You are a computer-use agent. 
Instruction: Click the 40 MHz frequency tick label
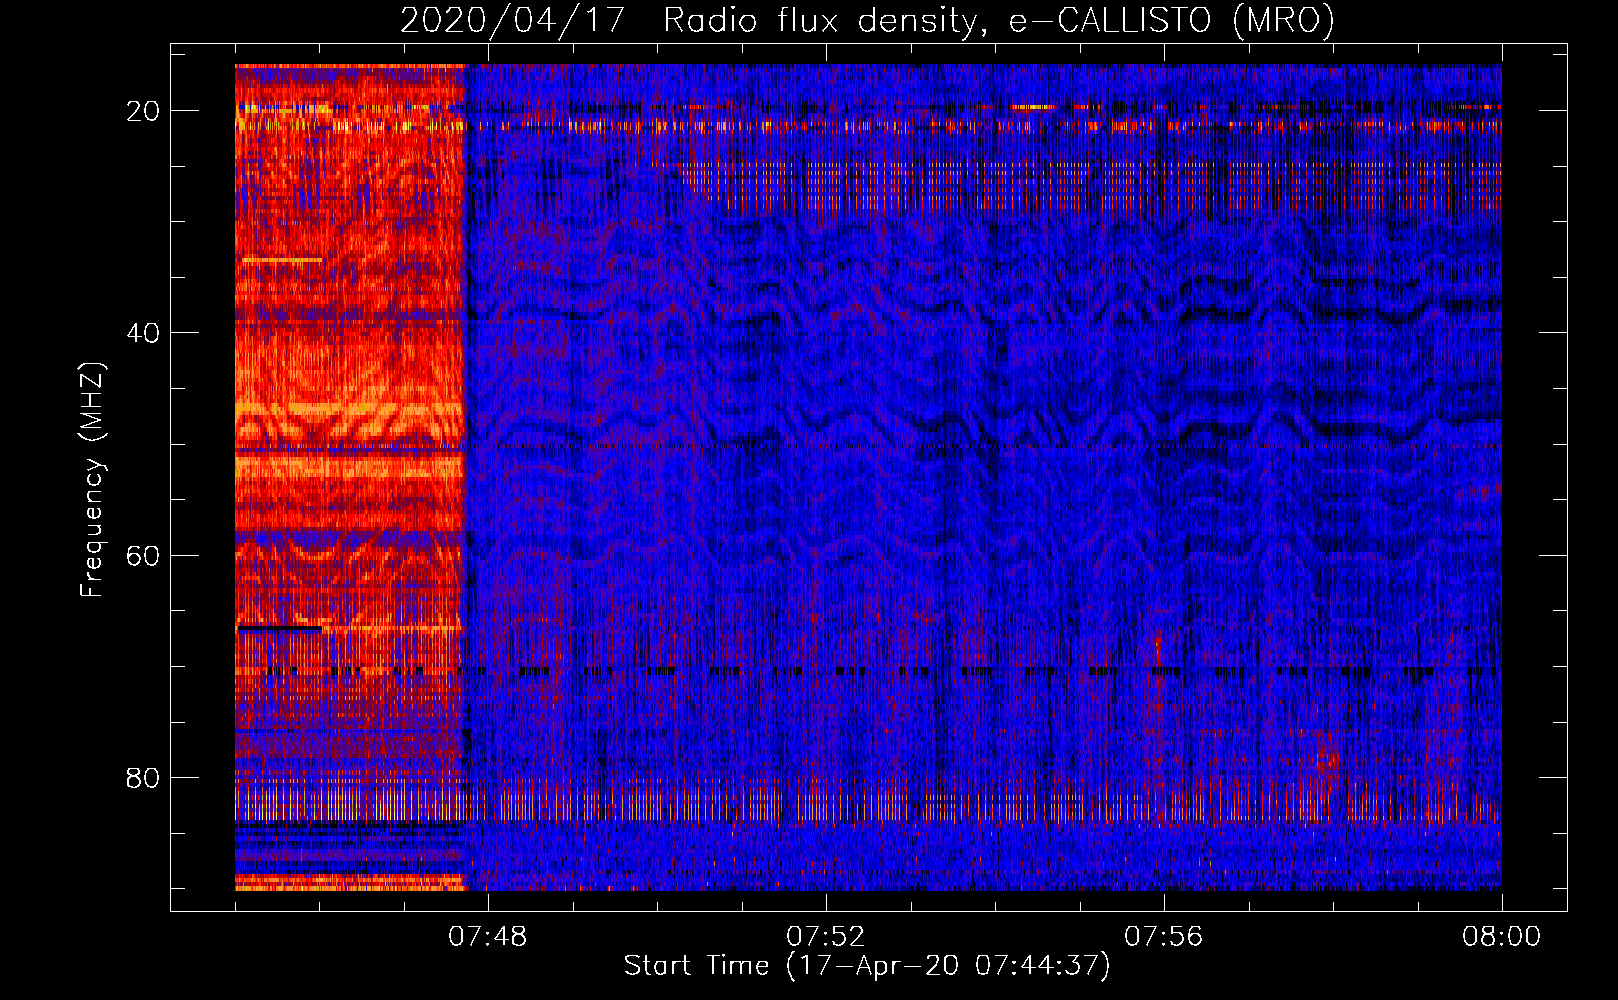pyautogui.click(x=143, y=333)
